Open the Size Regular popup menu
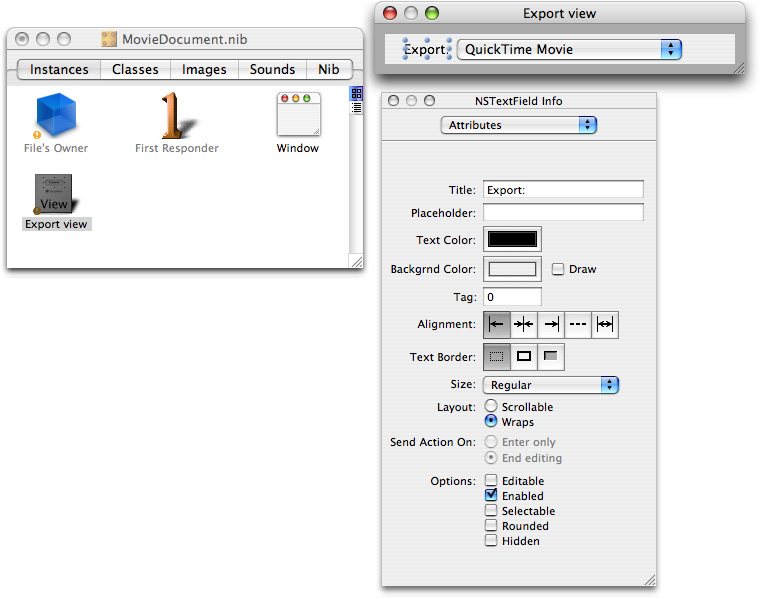This screenshot has height=599, width=762. pyautogui.click(x=551, y=385)
